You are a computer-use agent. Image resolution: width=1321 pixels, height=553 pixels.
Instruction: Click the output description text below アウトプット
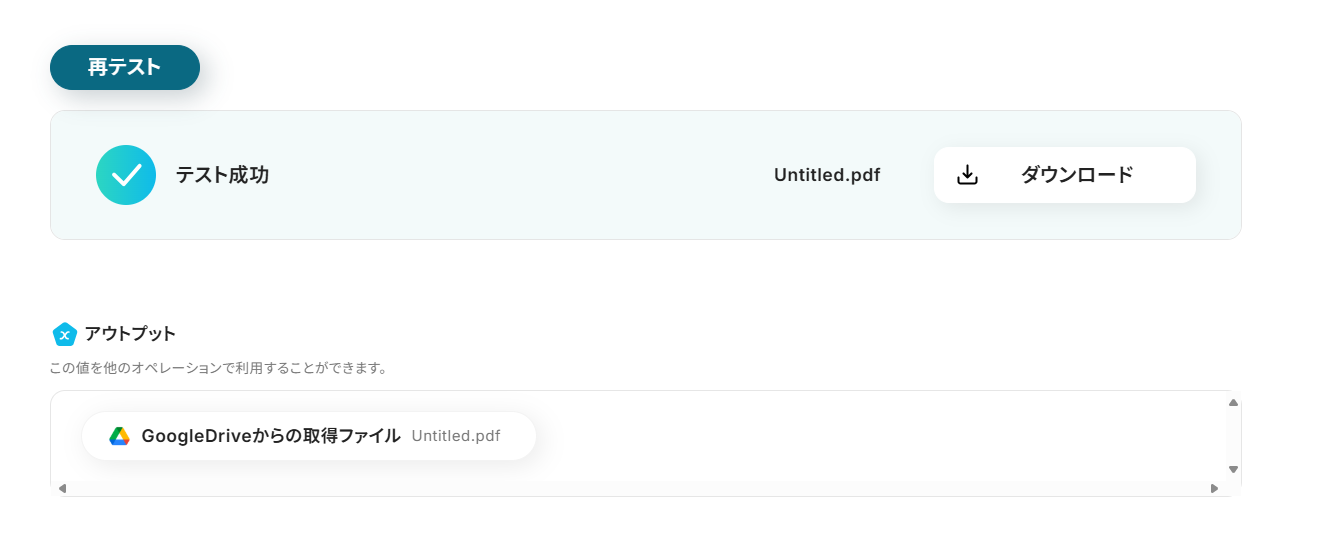coord(218,368)
